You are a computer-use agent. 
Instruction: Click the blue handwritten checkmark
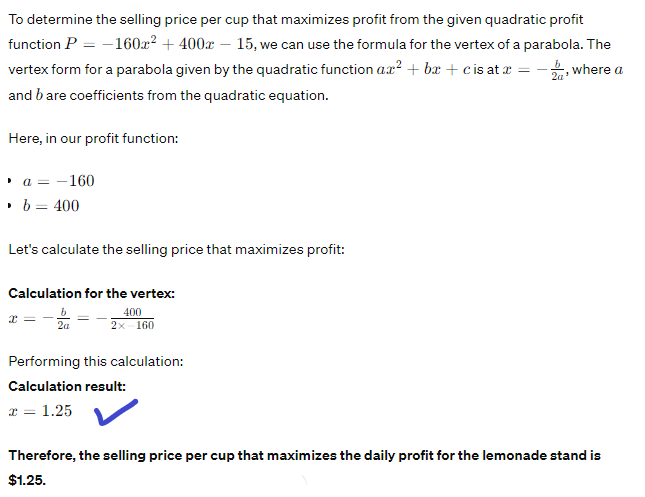[x=115, y=411]
